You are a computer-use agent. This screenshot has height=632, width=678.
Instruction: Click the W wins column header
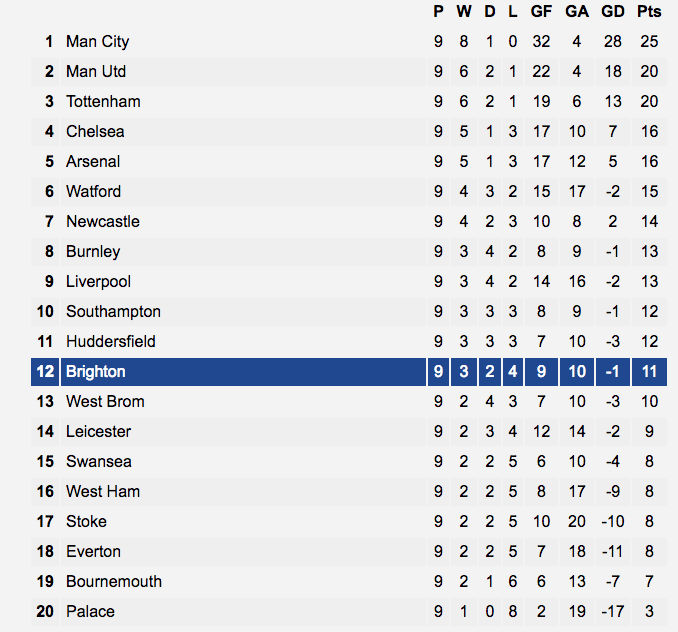(464, 12)
